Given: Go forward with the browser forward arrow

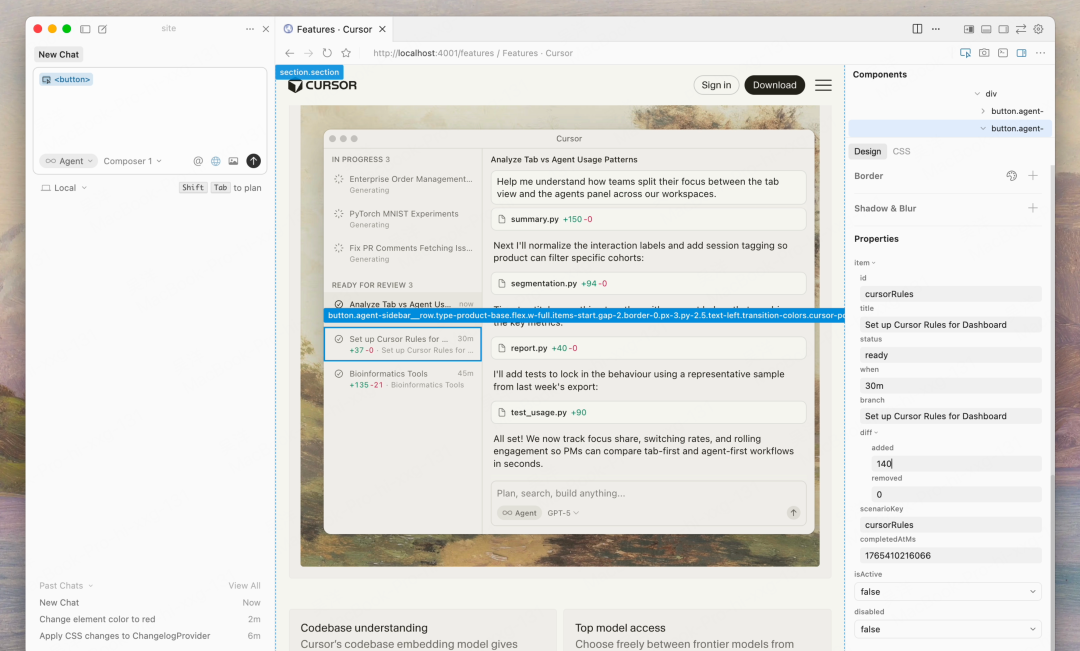Looking at the screenshot, I should coord(308,53).
